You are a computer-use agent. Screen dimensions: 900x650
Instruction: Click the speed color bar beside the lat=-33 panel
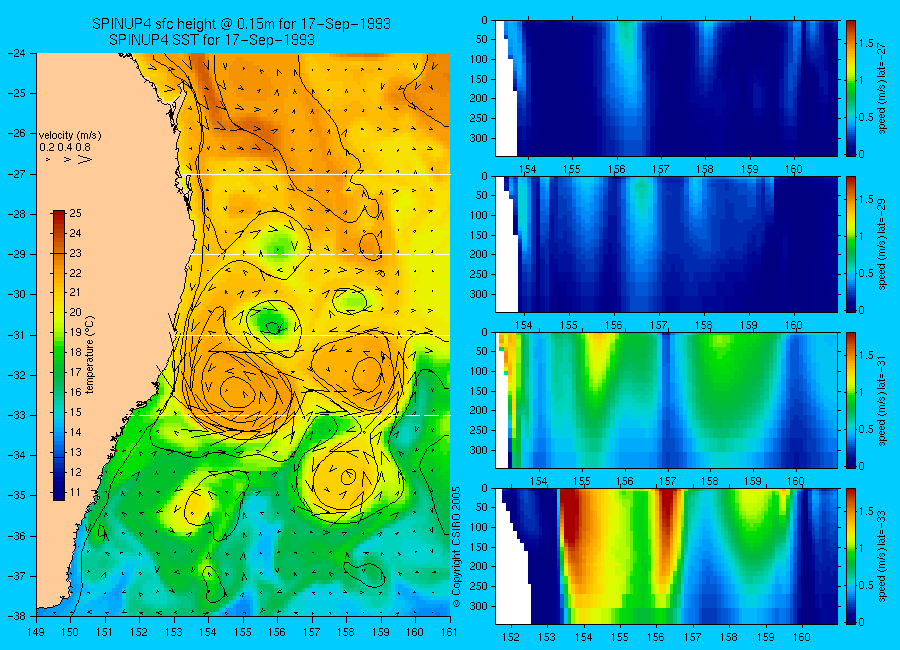pos(850,556)
